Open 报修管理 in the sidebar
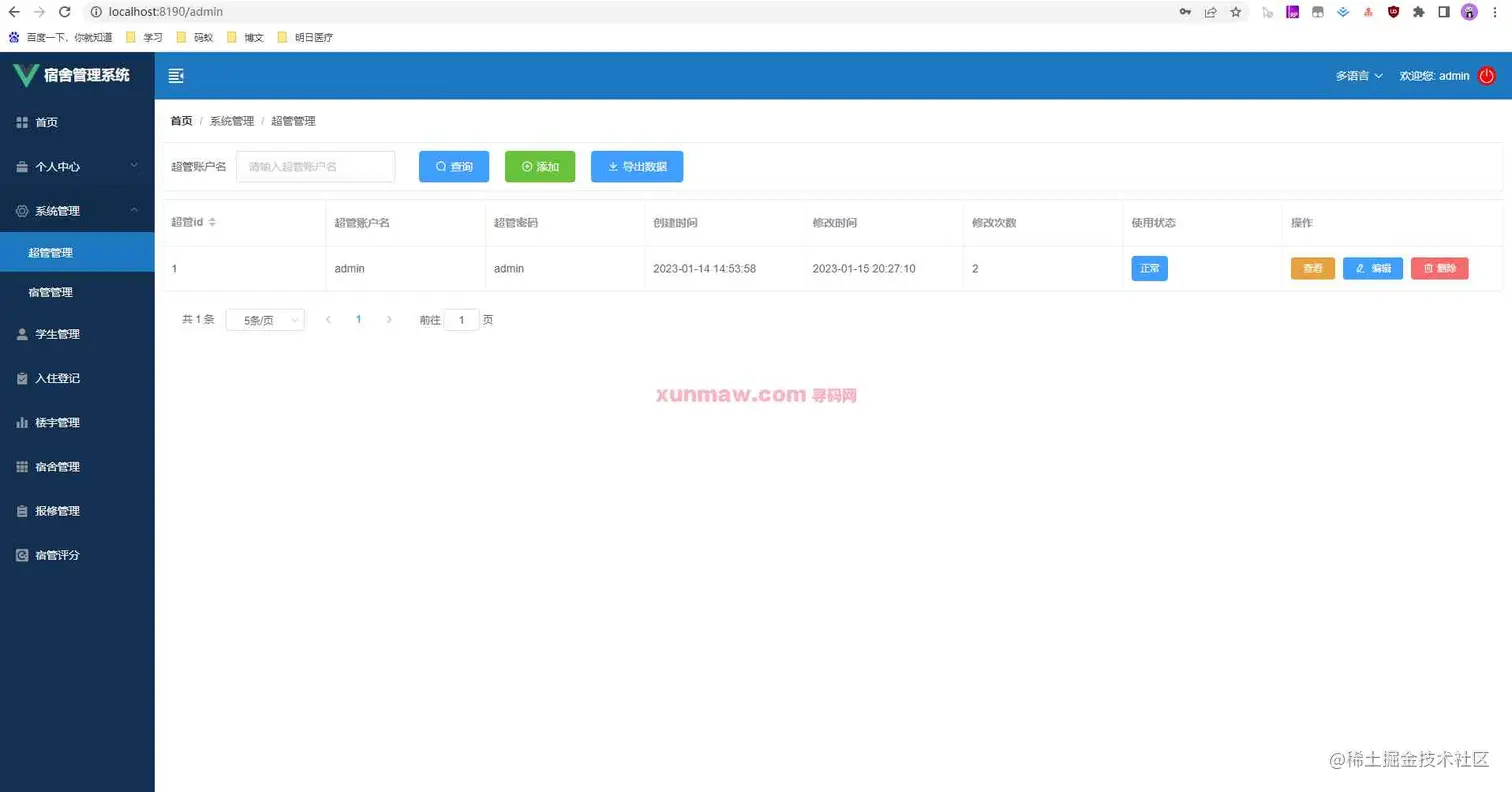The image size is (1512, 792). (77, 511)
